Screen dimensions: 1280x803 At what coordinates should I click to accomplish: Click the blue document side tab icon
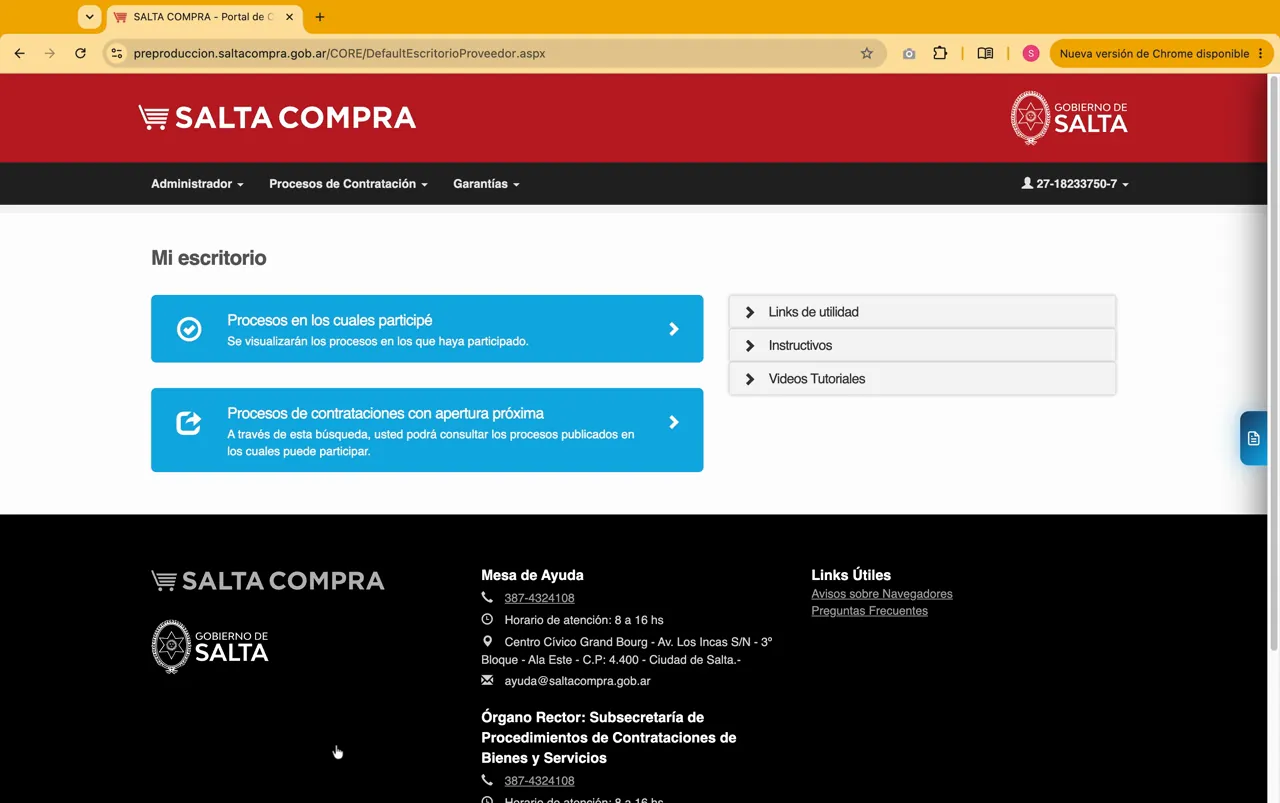(x=1254, y=438)
